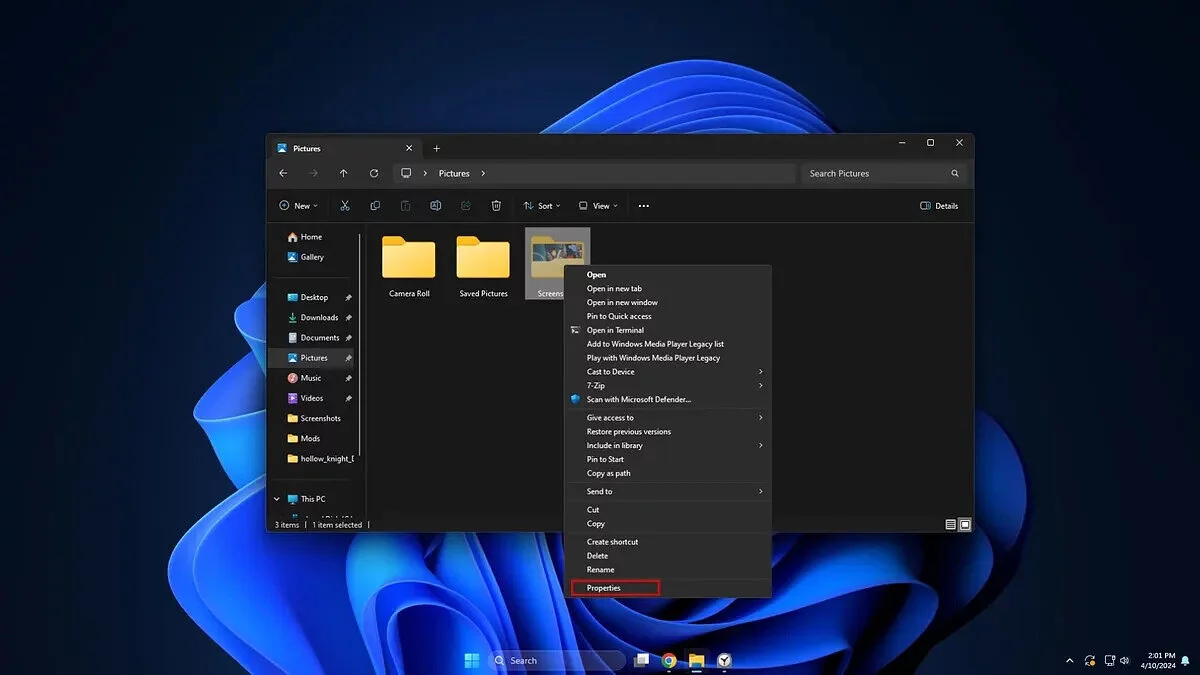Open the See more three-dots menu
This screenshot has width=1200, height=675.
point(643,206)
